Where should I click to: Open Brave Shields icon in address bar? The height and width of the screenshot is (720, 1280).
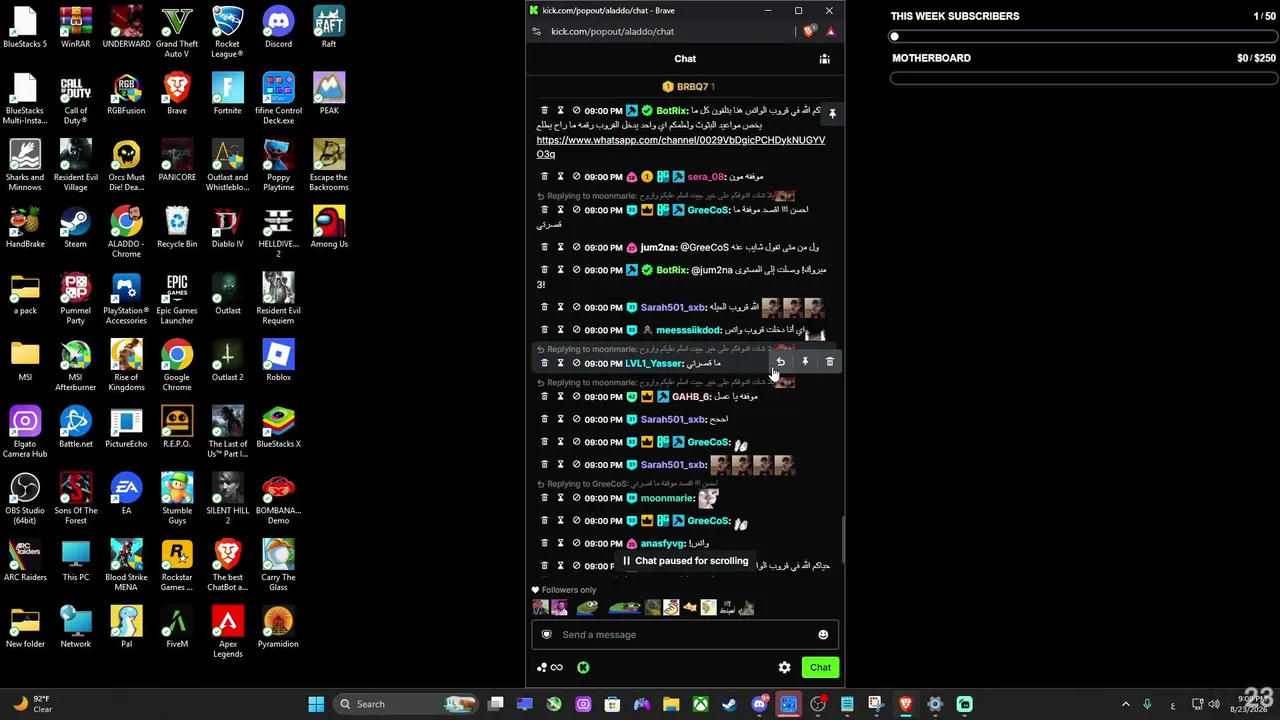point(809,31)
